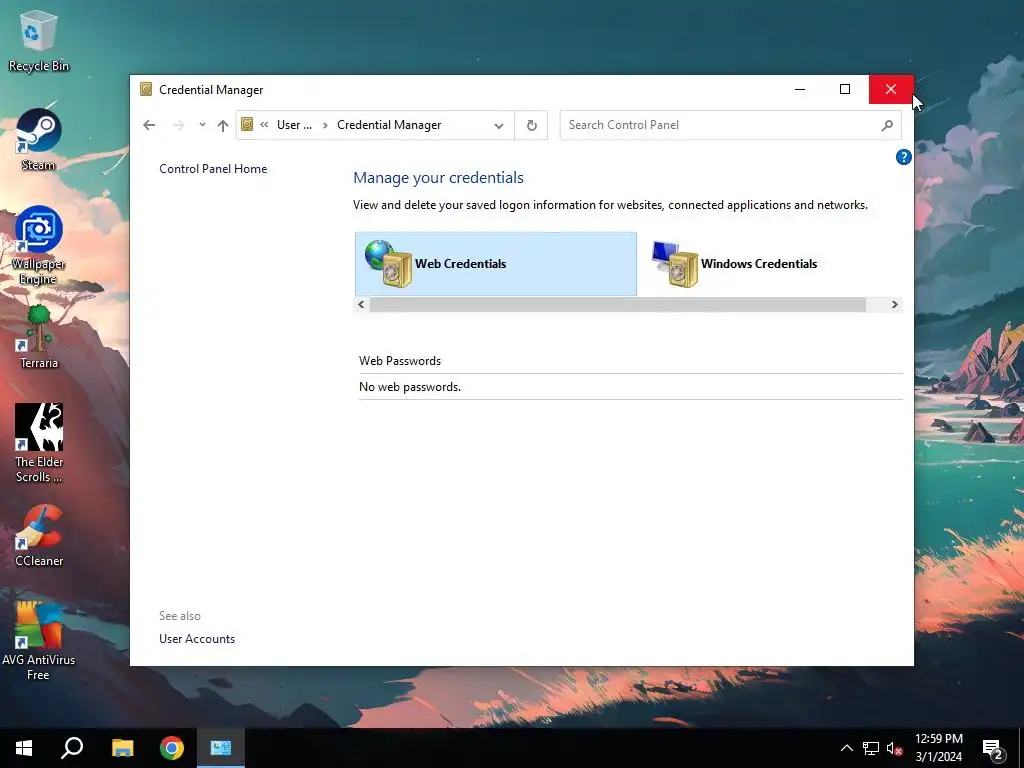Viewport: 1024px width, 768px height.
Task: Select The Elder Scrolls desktop shortcut
Action: coord(39,444)
